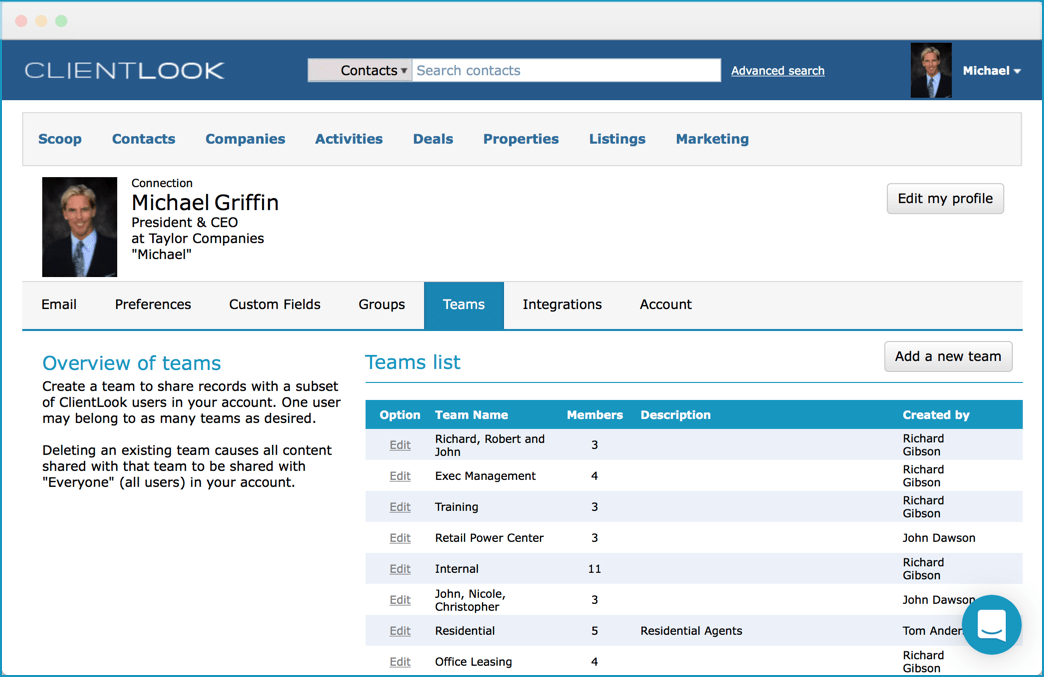This screenshot has width=1044, height=677.
Task: Click the ClientLook logo
Action: click(125, 70)
